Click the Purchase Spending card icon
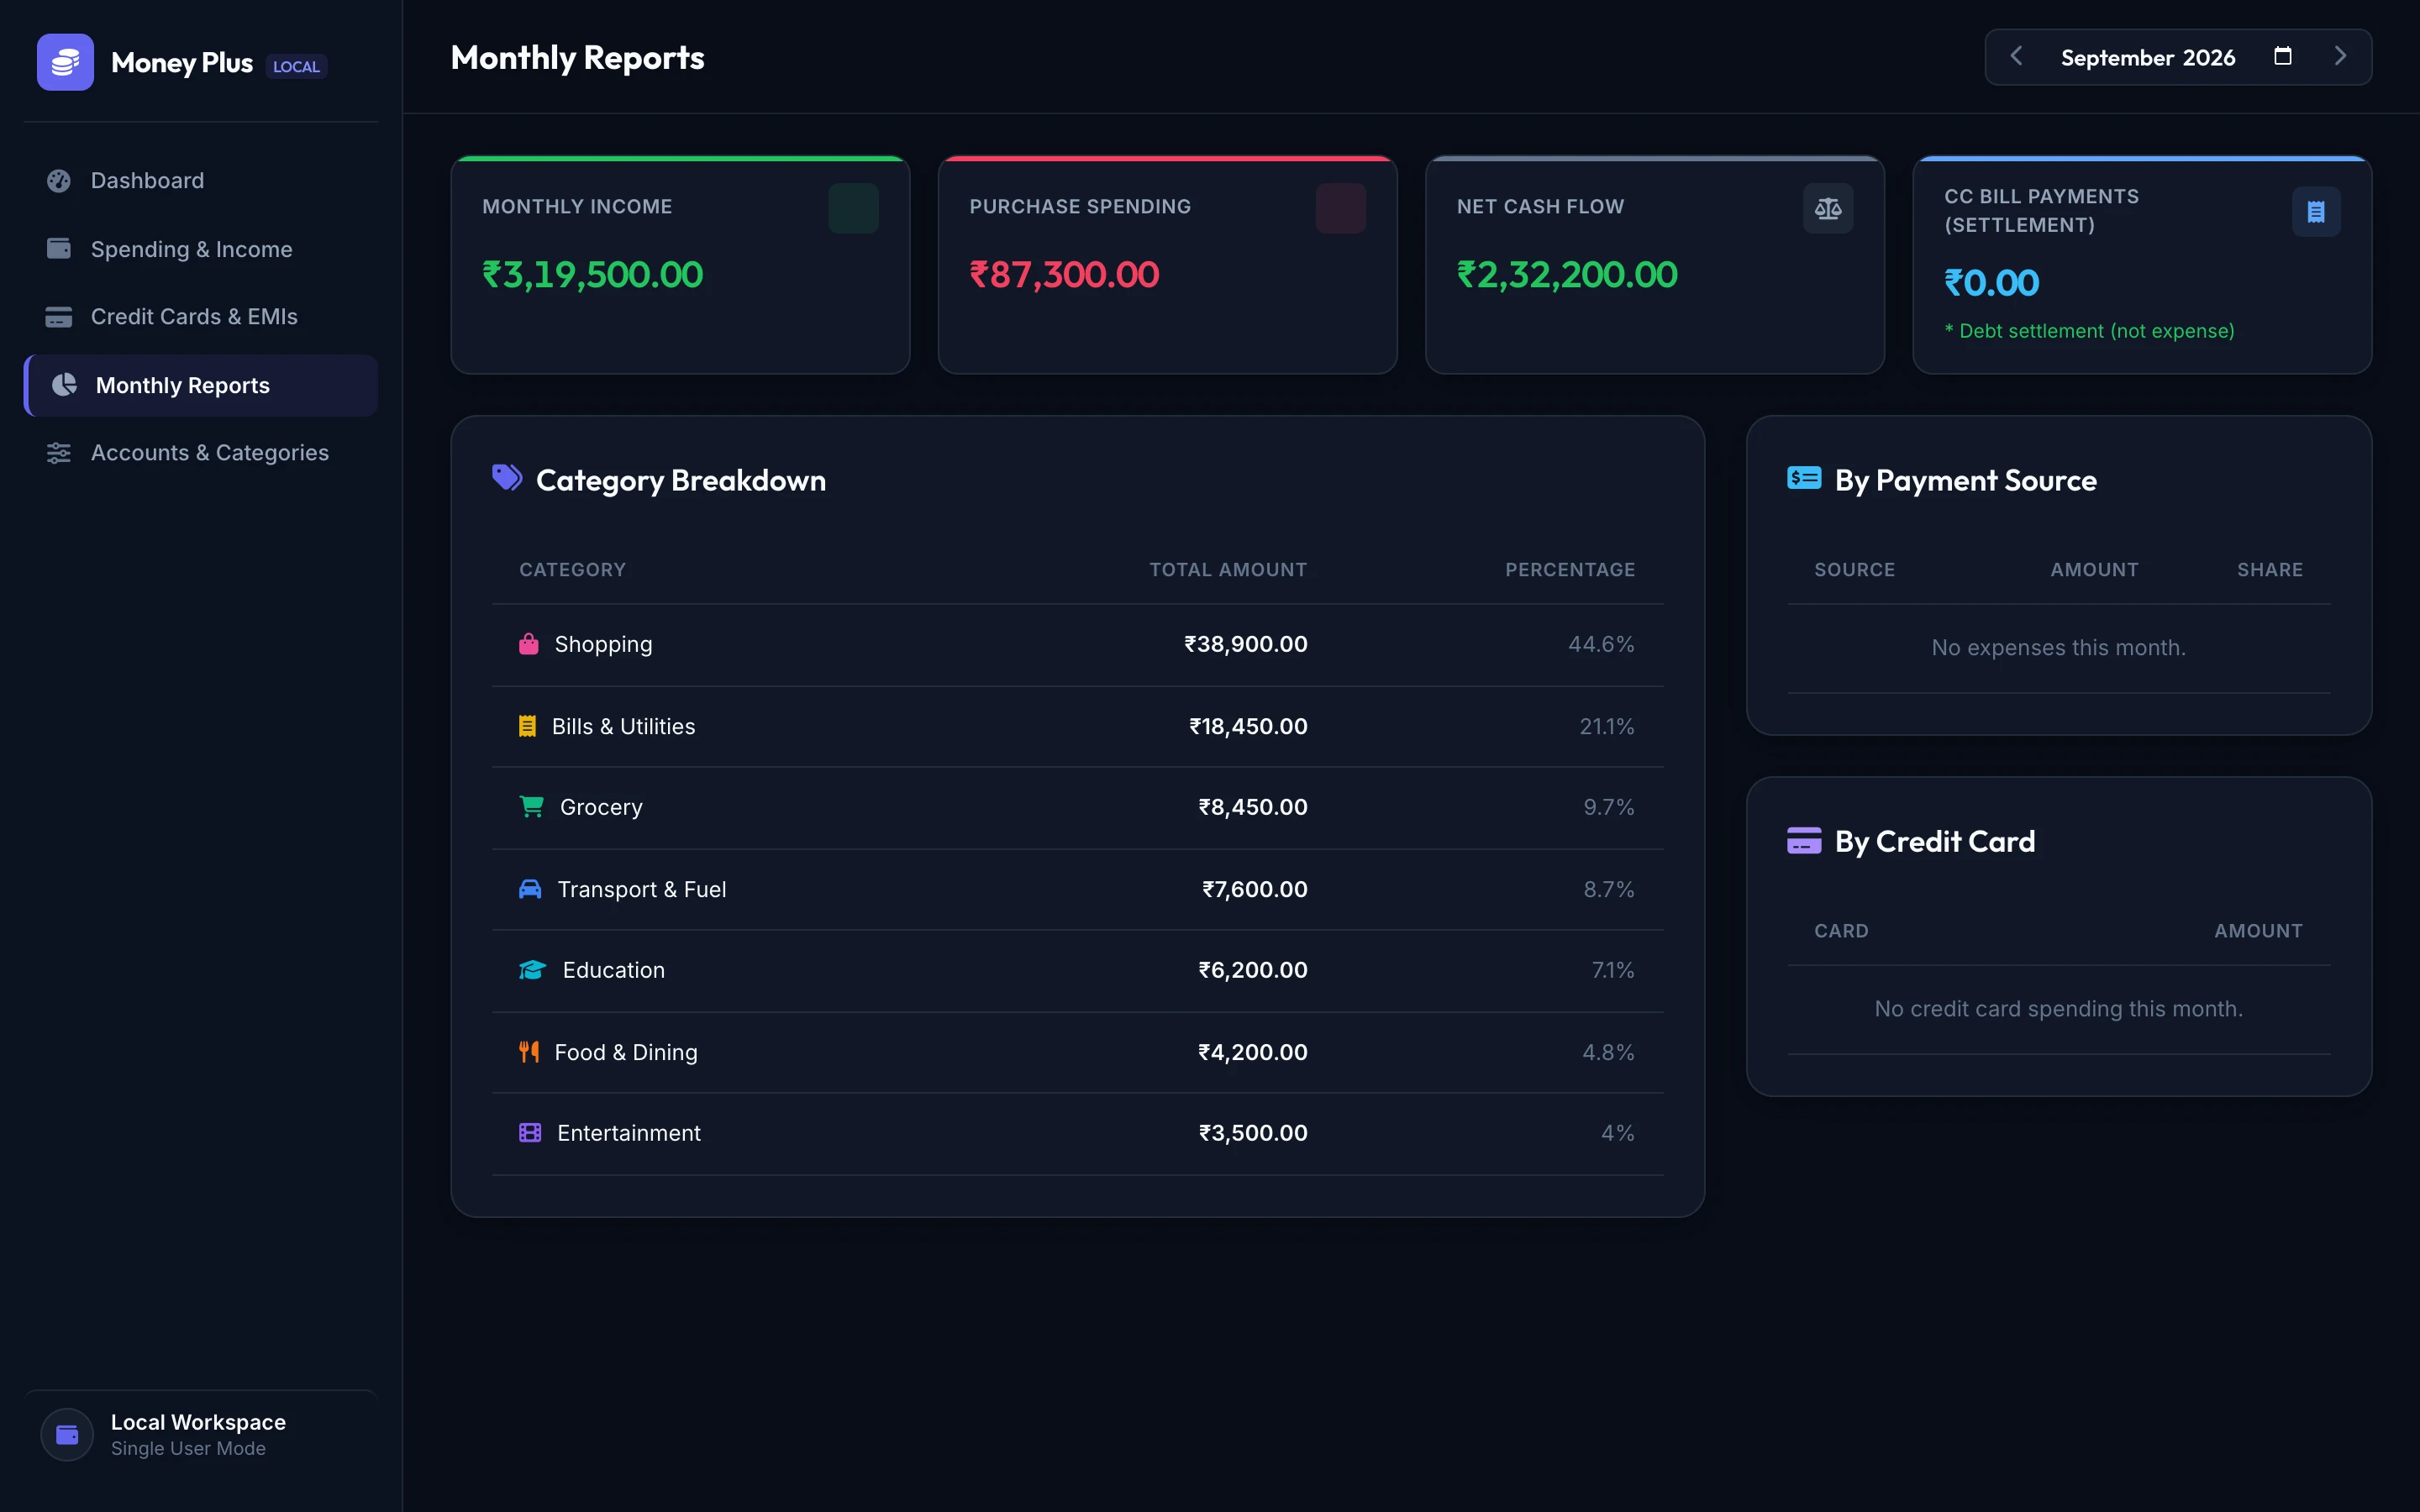The height and width of the screenshot is (1512, 2420). 1341,208
